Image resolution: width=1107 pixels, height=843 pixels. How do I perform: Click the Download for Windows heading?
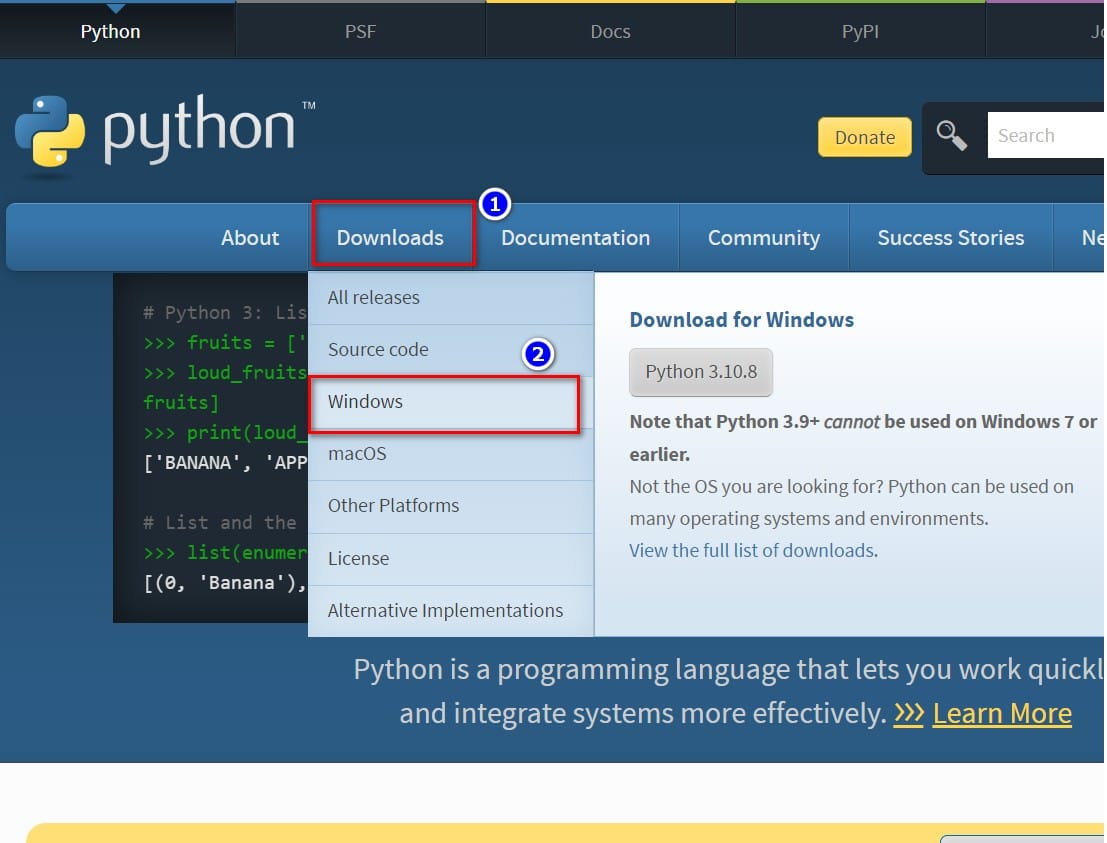pos(741,320)
